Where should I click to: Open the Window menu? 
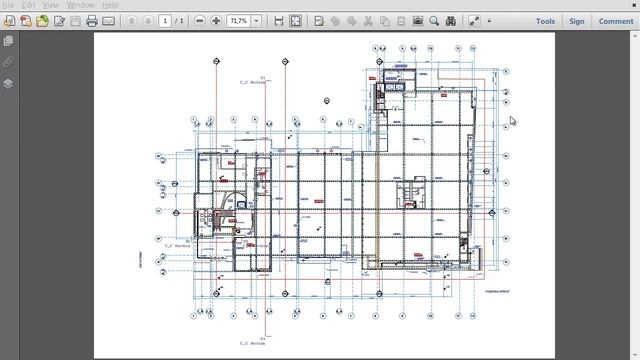click(x=80, y=5)
